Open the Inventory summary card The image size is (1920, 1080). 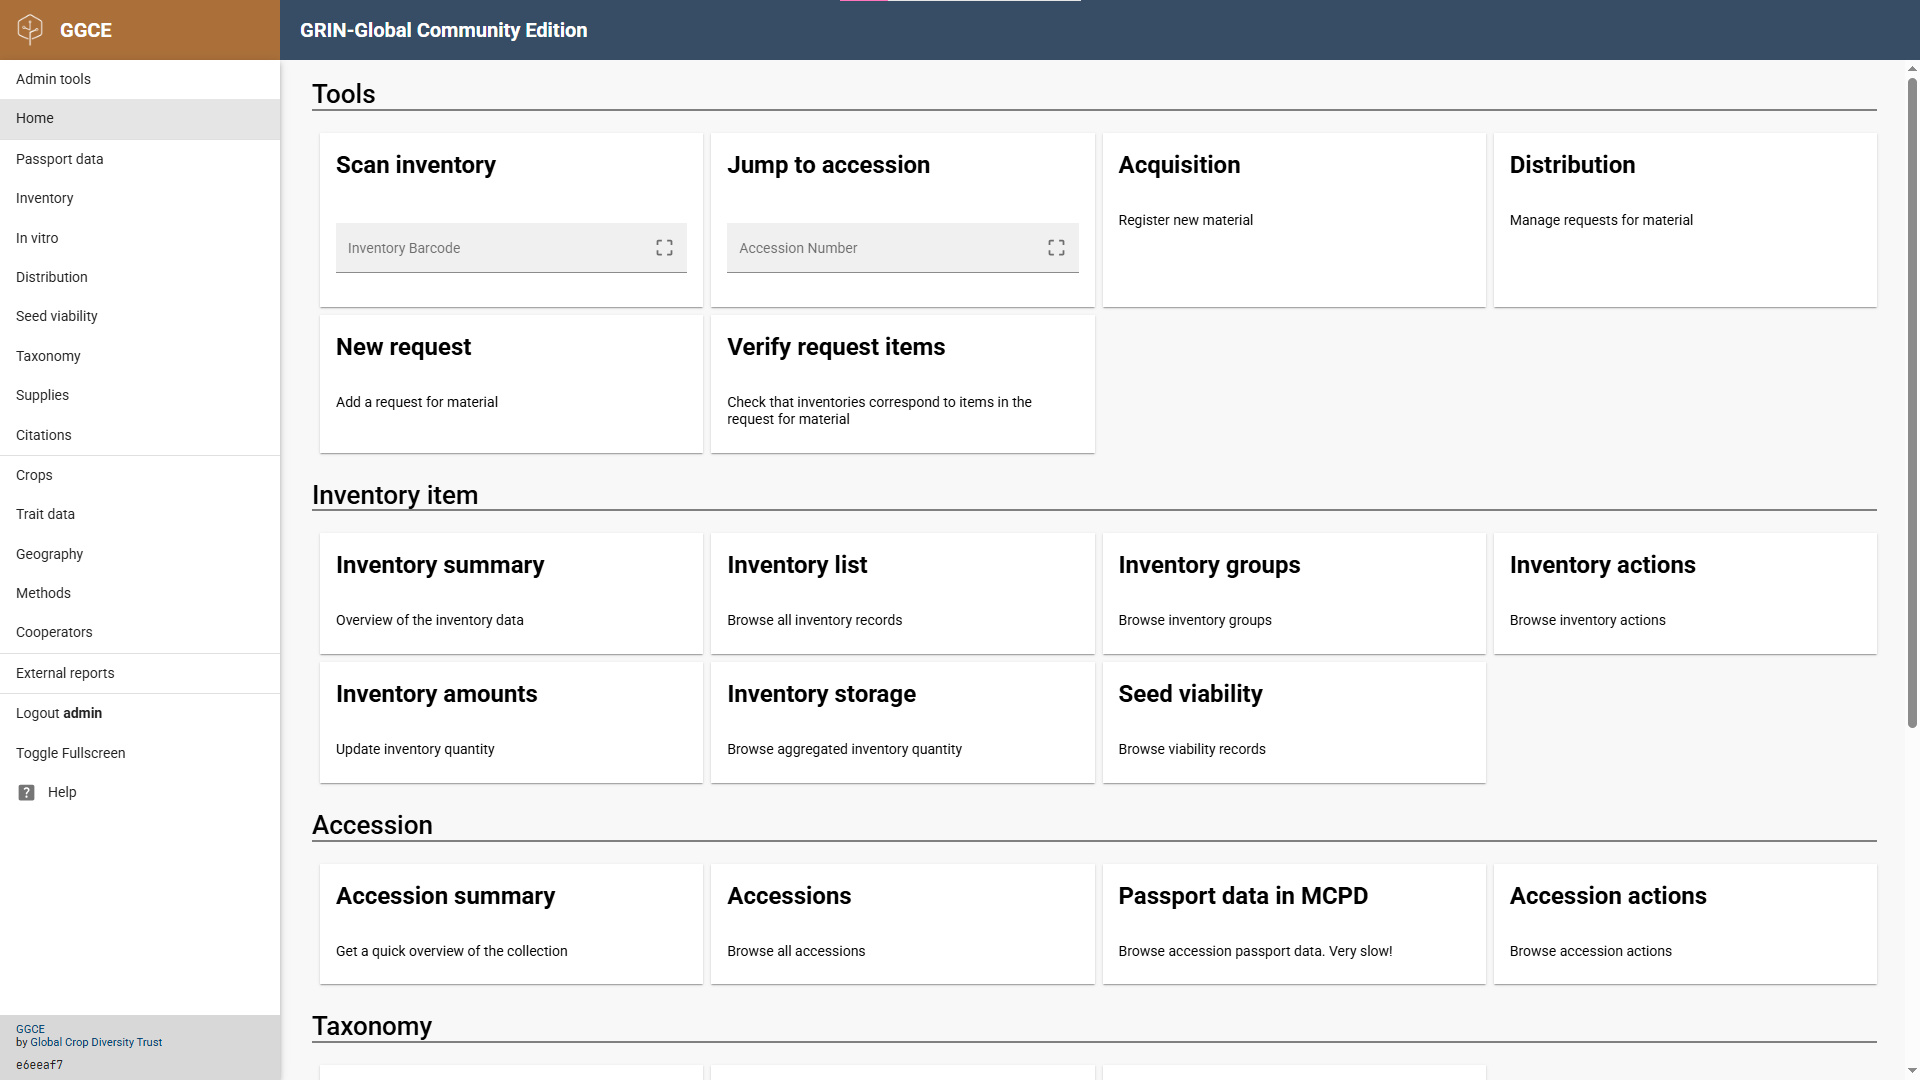click(x=511, y=592)
